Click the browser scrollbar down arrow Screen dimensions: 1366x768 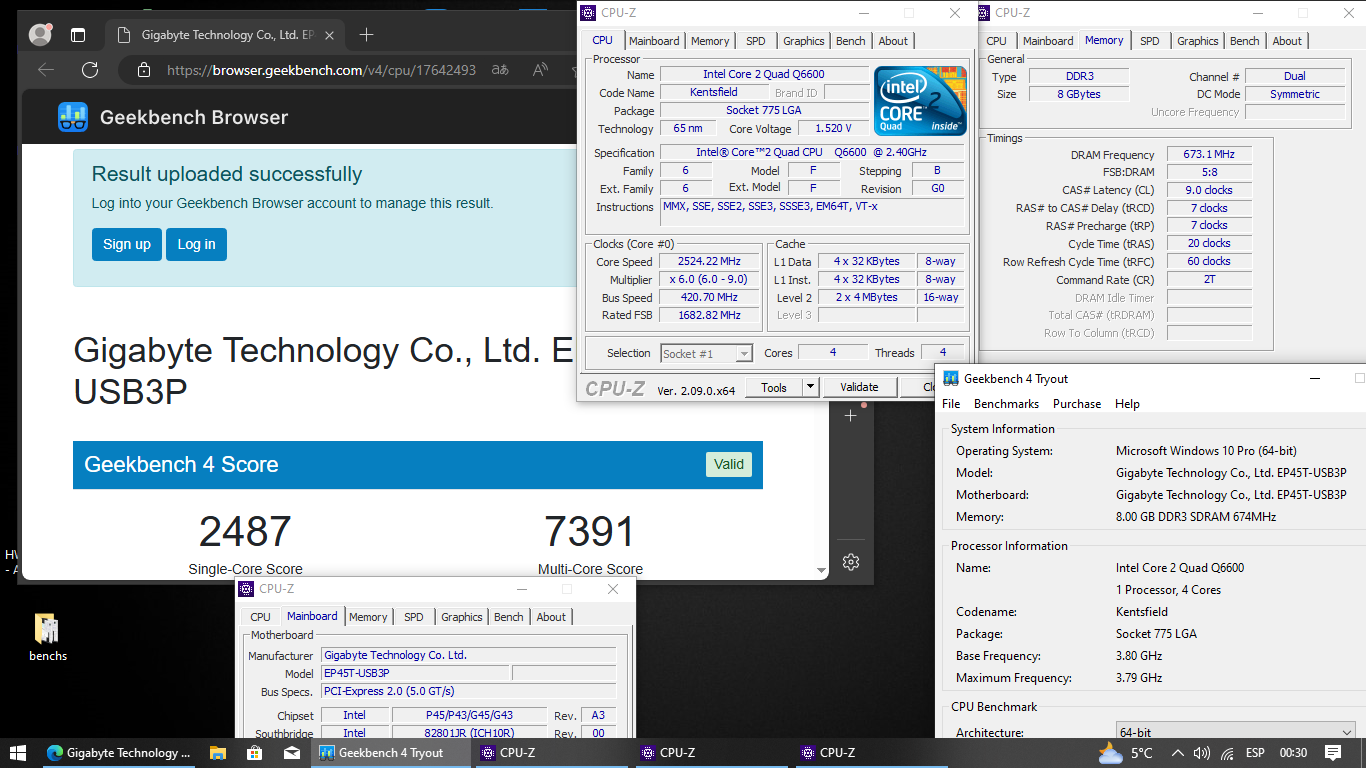click(x=822, y=572)
